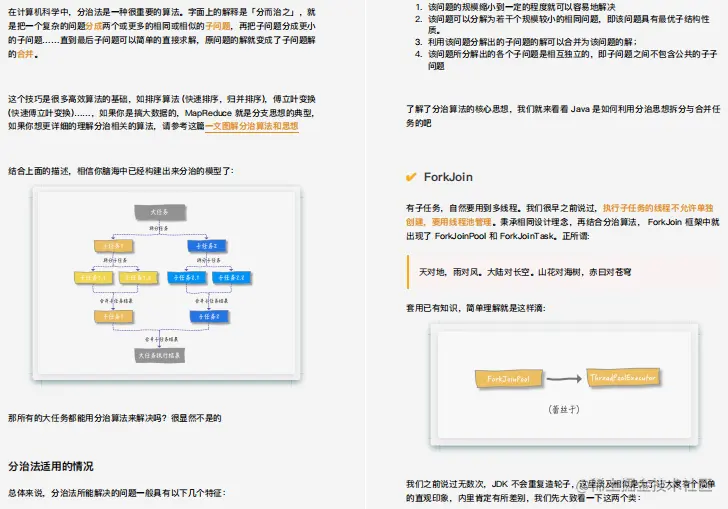Click the yellow ThreadPoolExecutor box in the diagram

point(623,378)
